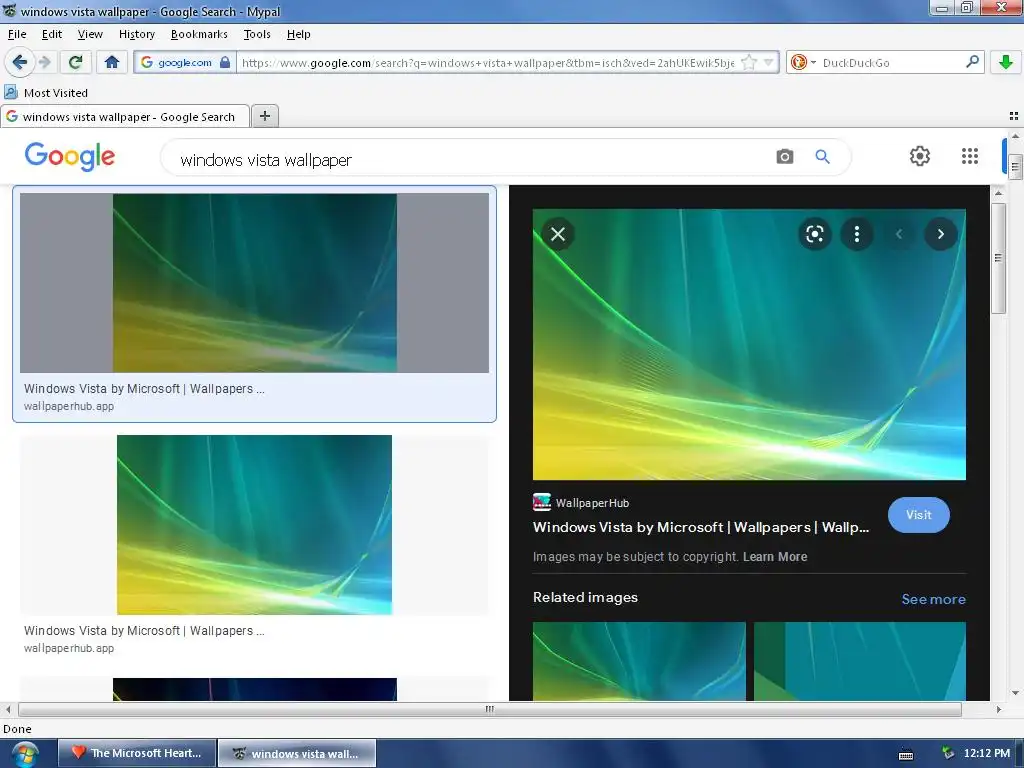Screen dimensions: 1024x768
Task: Show the next image with right chevron
Action: [x=940, y=234]
